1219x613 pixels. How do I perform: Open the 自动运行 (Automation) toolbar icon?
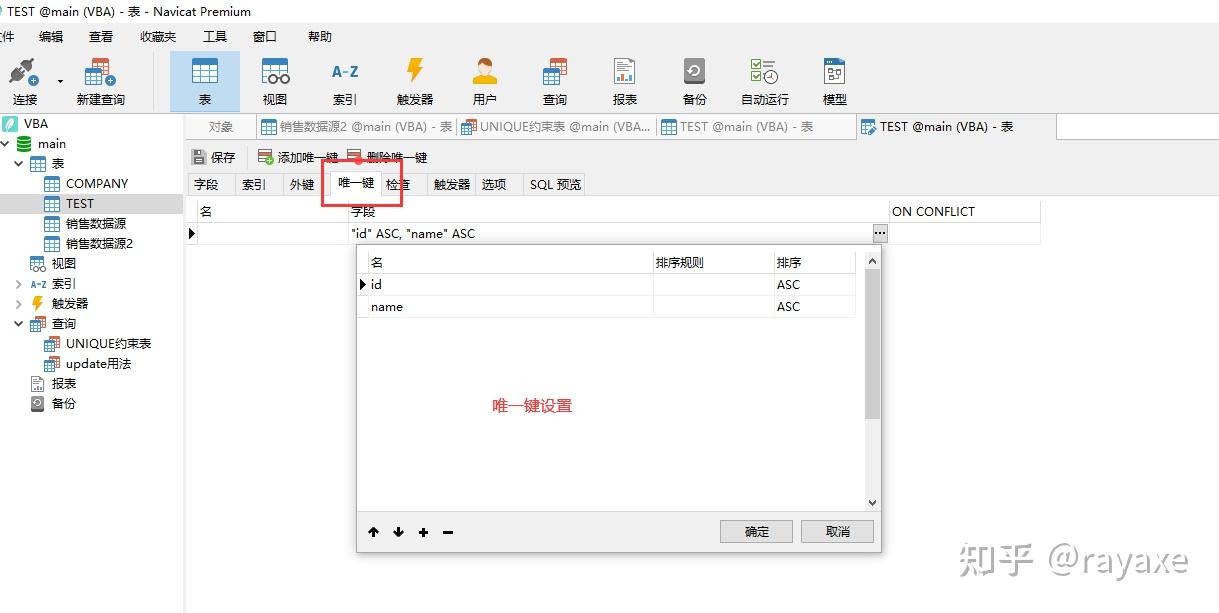click(763, 80)
